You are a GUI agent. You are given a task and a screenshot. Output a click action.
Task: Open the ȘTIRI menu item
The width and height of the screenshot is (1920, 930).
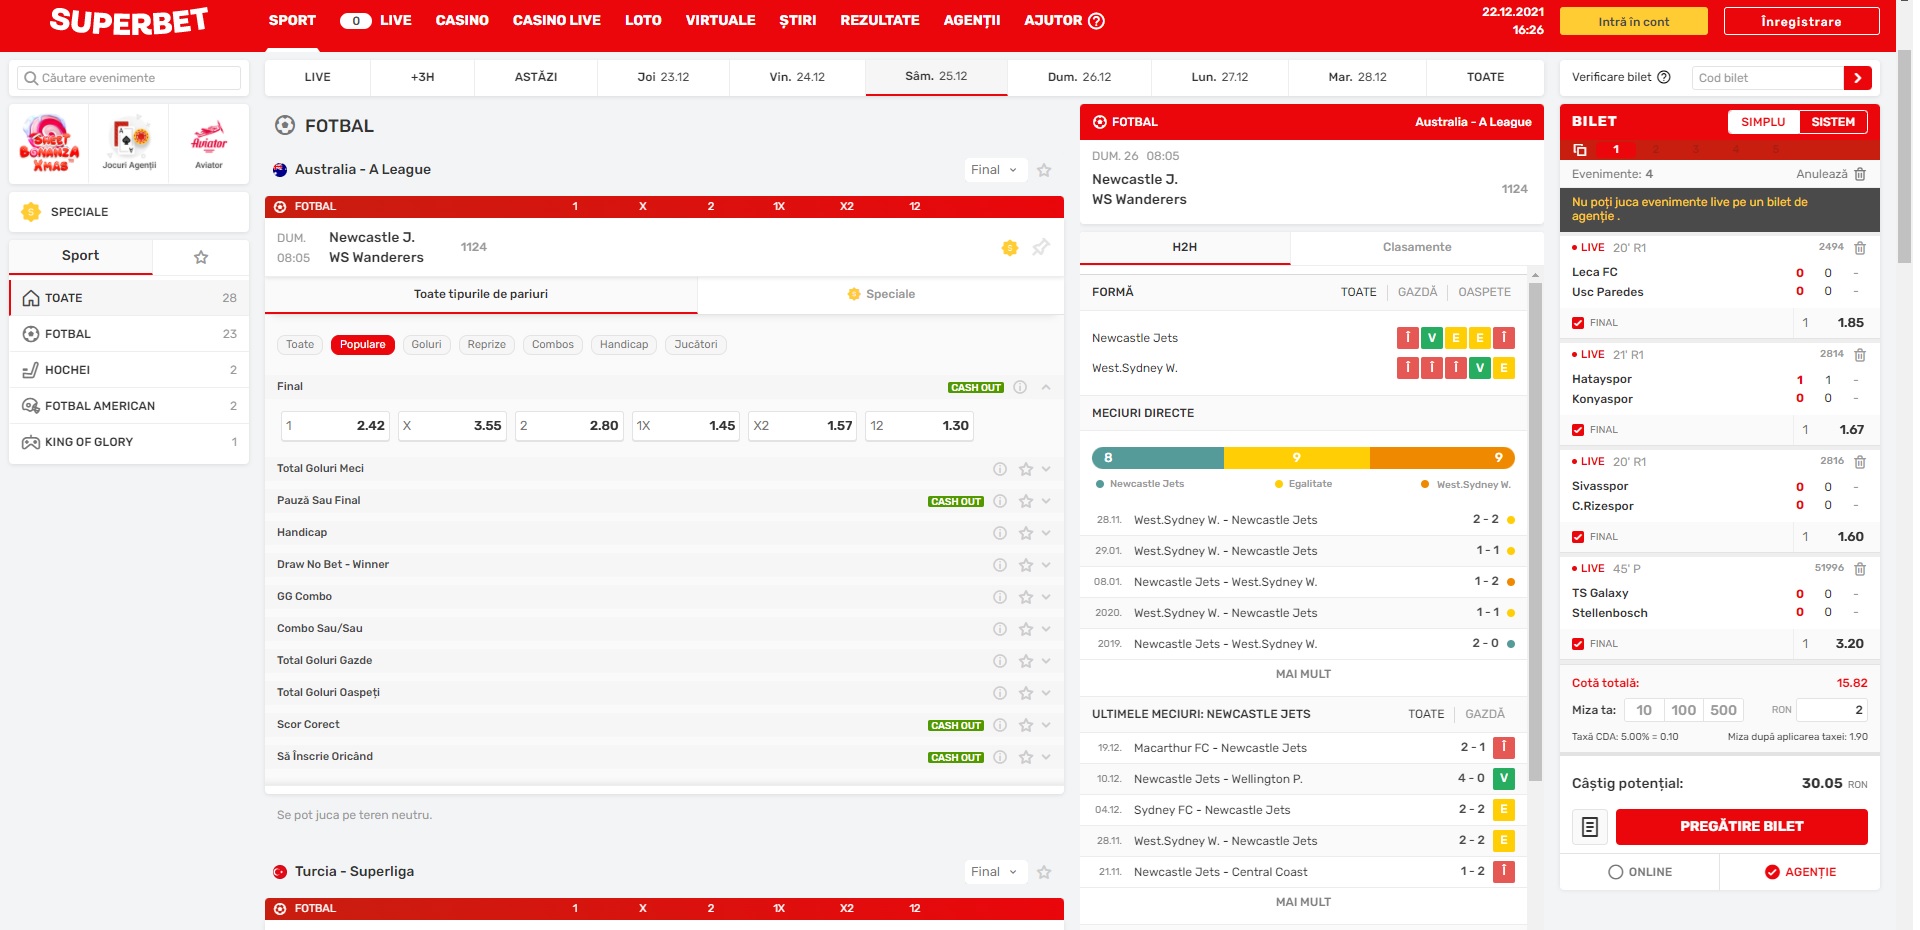797,21
